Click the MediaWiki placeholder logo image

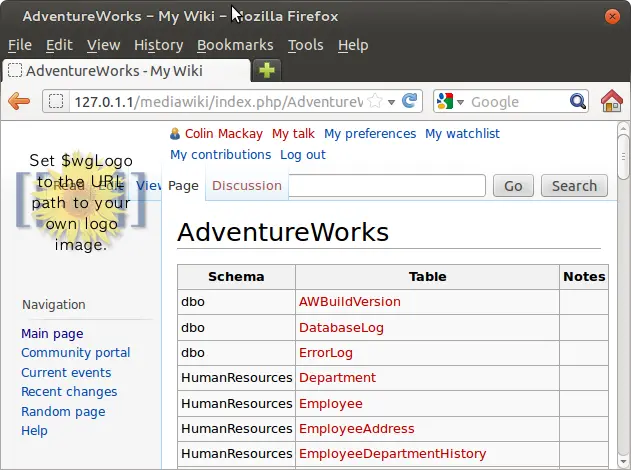coord(81,202)
